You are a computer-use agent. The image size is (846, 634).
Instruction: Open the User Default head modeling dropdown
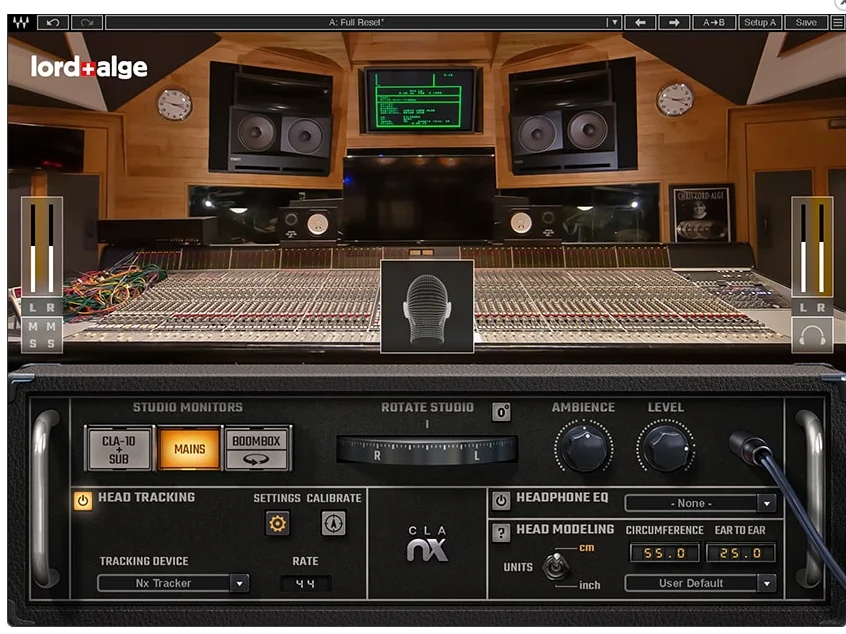tap(700, 583)
